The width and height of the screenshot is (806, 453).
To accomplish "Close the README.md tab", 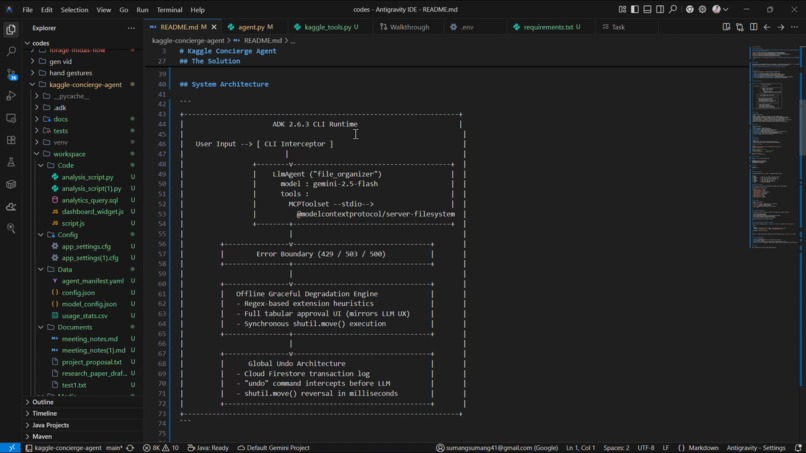I will [x=214, y=27].
